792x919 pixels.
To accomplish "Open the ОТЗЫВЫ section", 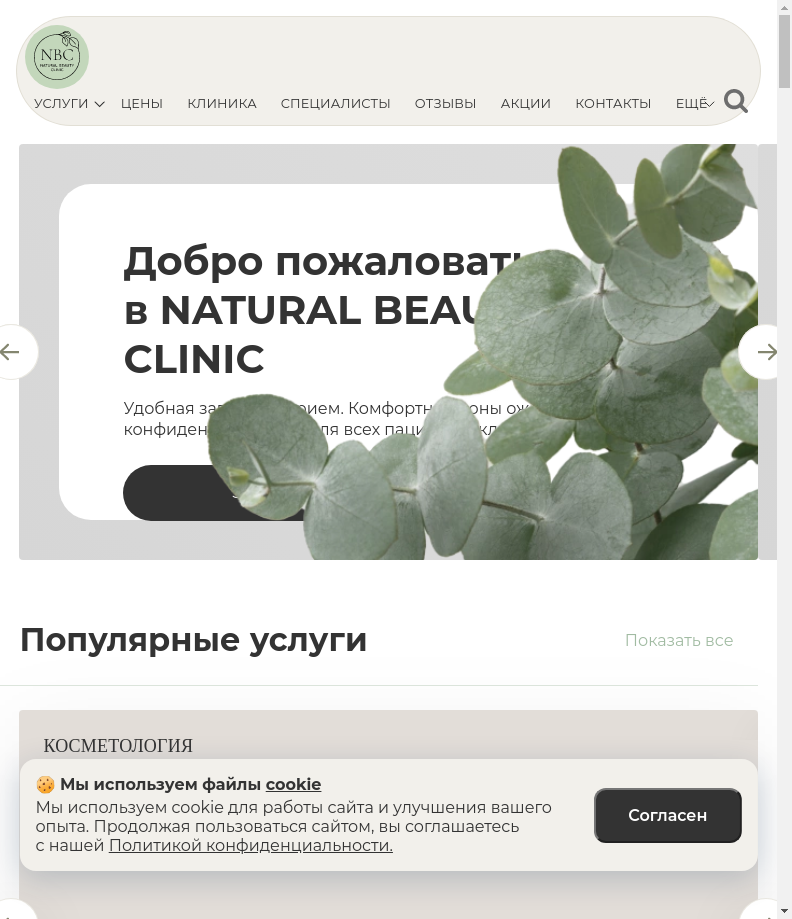I will point(446,104).
